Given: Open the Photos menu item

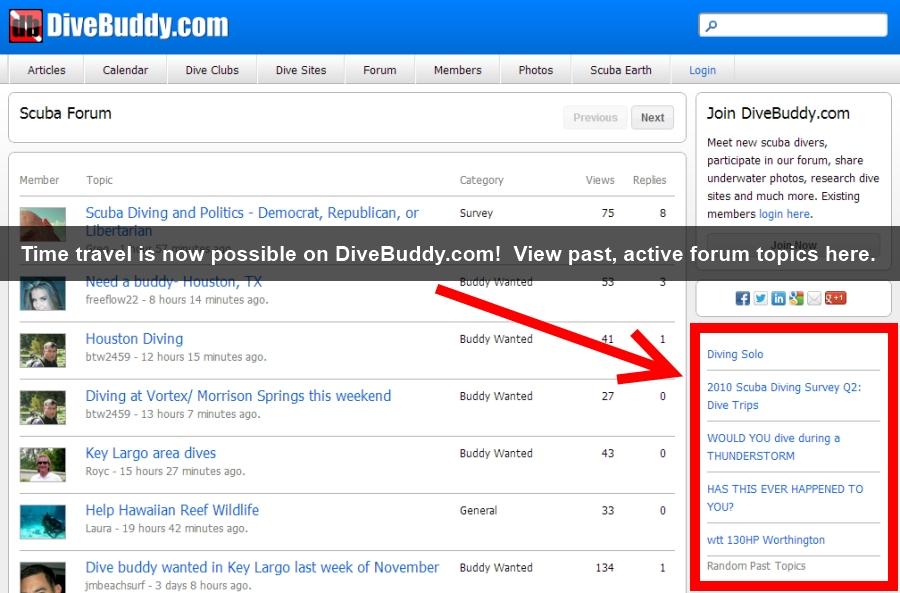Looking at the screenshot, I should tap(536, 70).
